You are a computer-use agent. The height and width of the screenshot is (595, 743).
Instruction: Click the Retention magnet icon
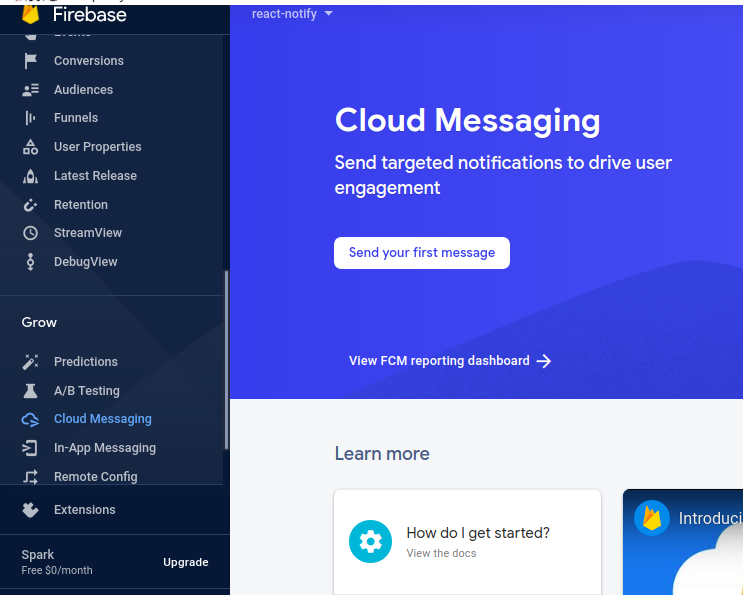(30, 205)
